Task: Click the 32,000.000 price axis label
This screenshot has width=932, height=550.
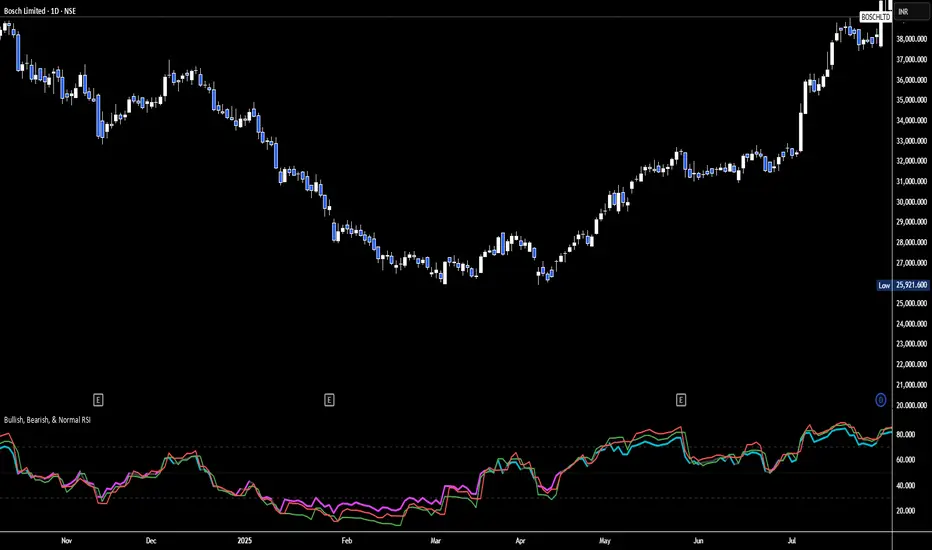Action: click(x=912, y=161)
